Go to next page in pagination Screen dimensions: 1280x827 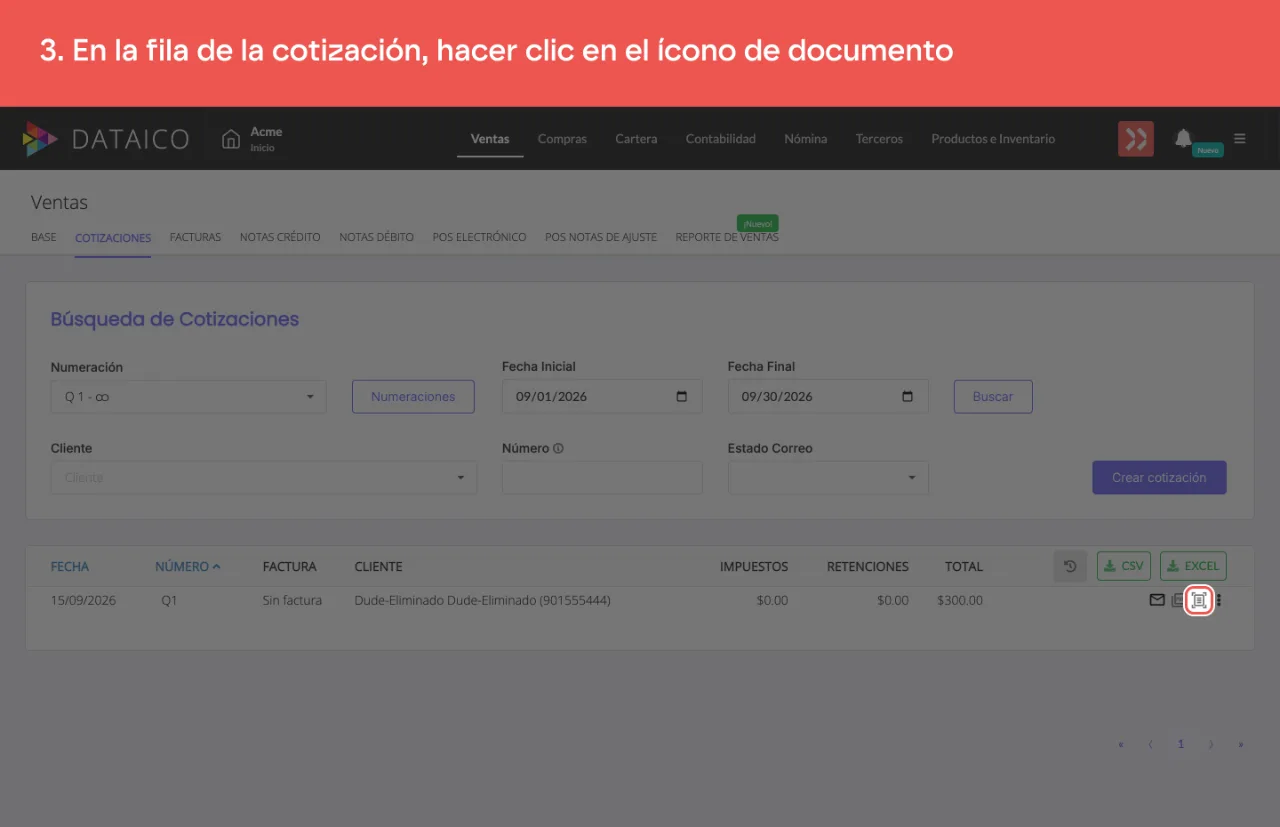[1211, 744]
